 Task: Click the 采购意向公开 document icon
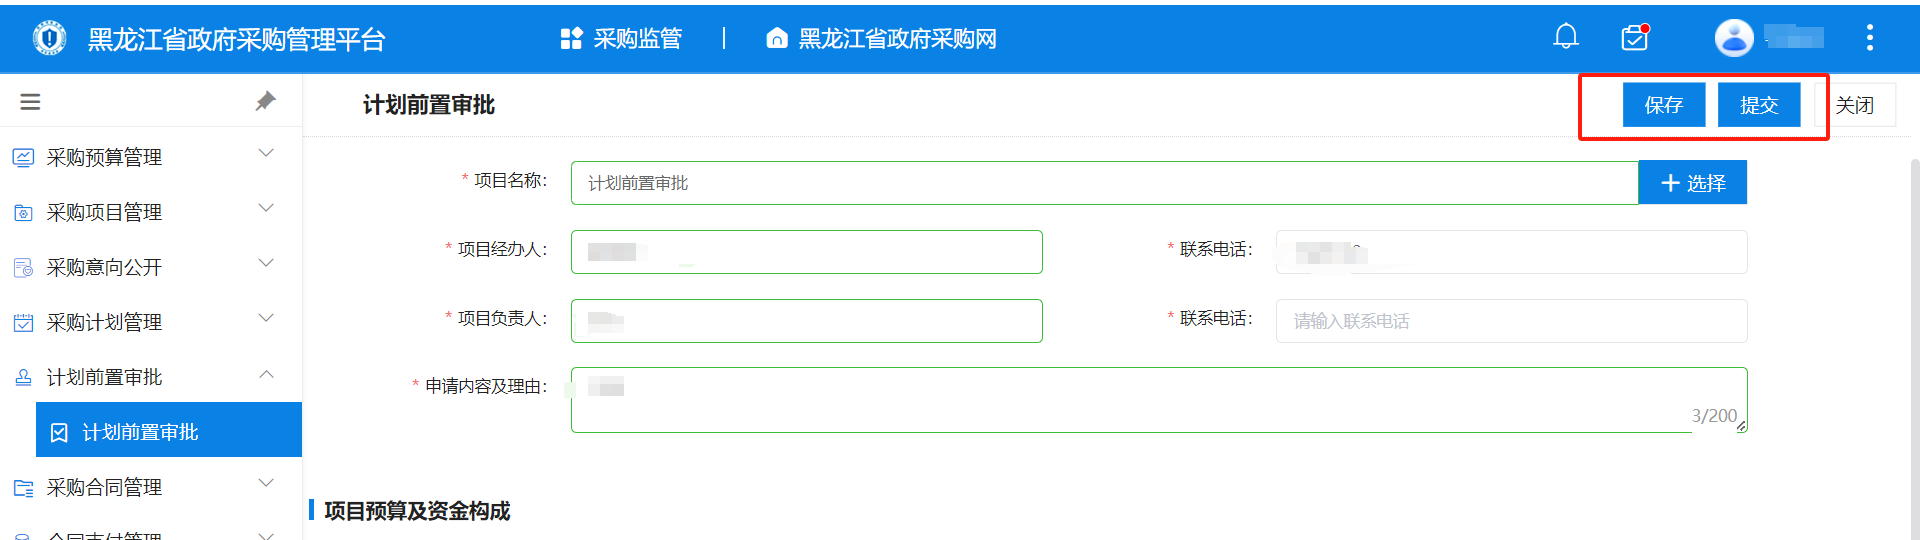click(x=23, y=268)
